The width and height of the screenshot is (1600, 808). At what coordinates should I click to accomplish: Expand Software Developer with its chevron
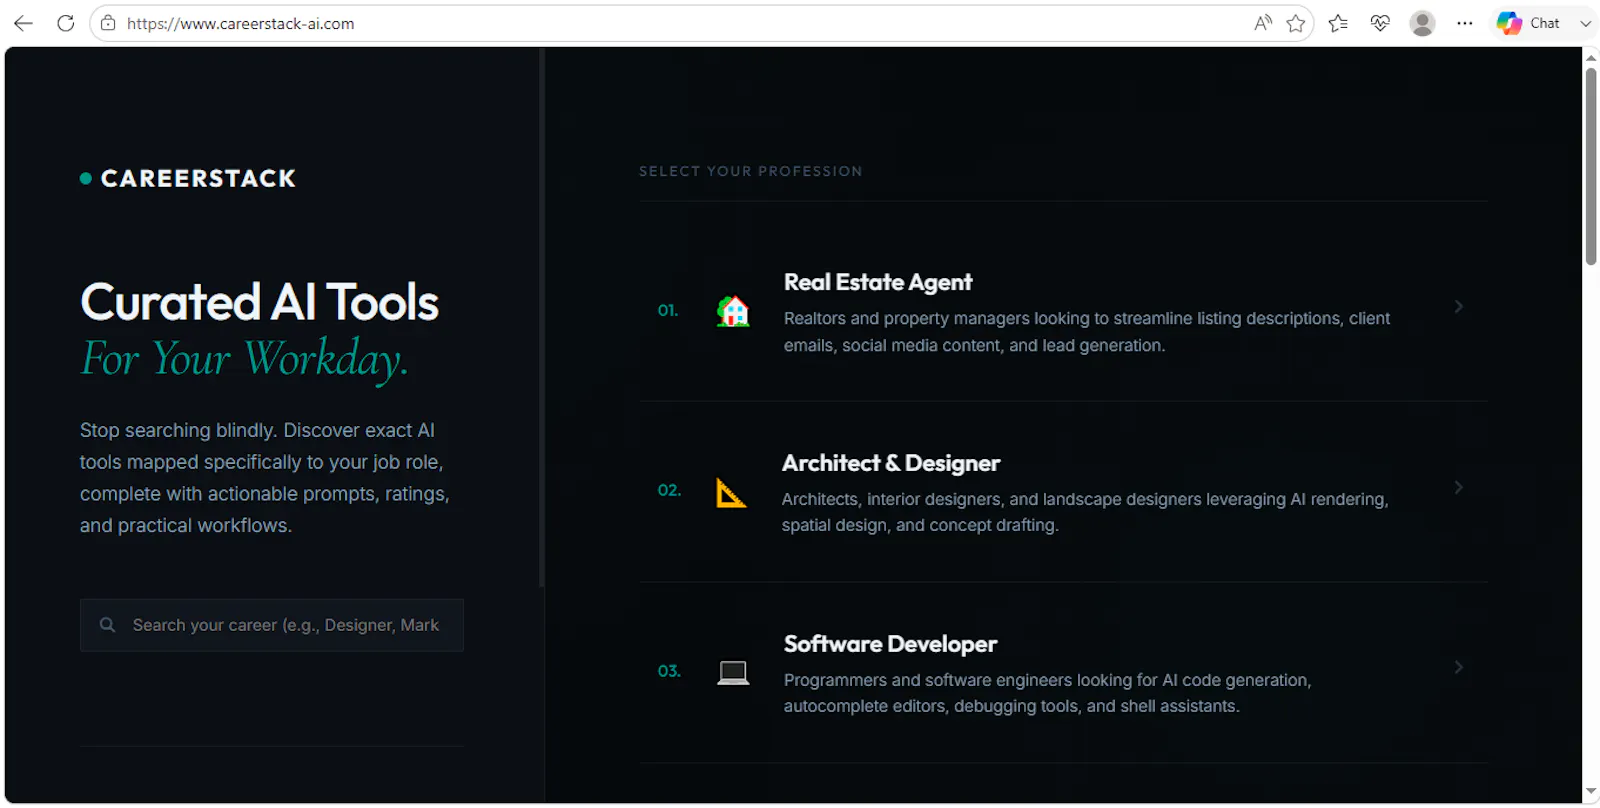1459,667
